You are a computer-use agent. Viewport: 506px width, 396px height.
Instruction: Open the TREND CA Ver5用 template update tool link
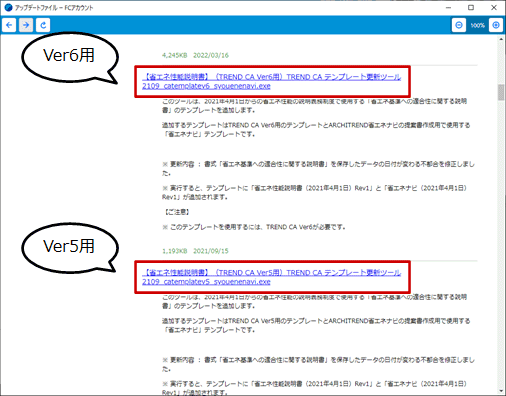click(271, 277)
